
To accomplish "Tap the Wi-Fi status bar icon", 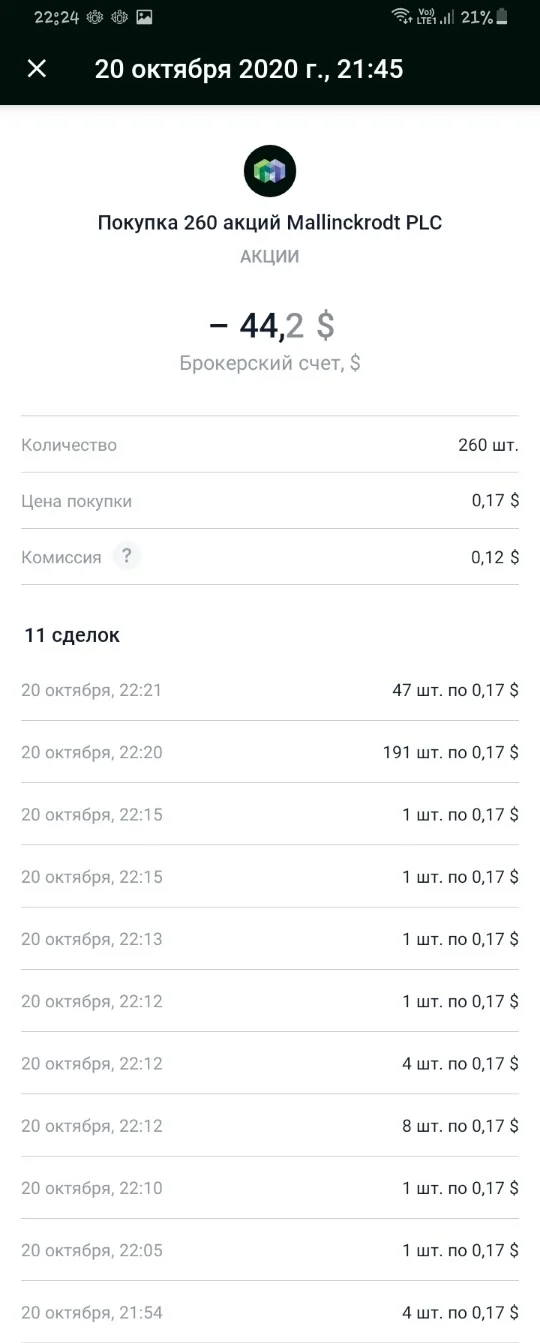I will click(400, 16).
